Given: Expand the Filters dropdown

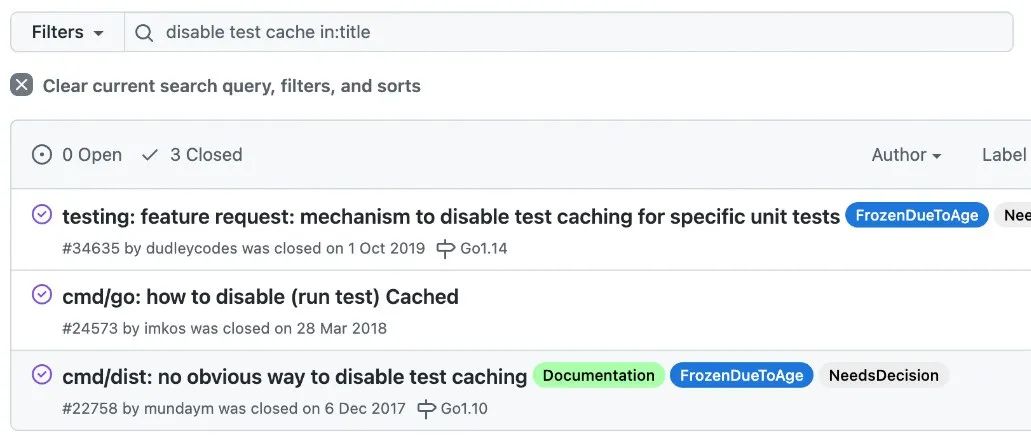Looking at the screenshot, I should pos(68,32).
